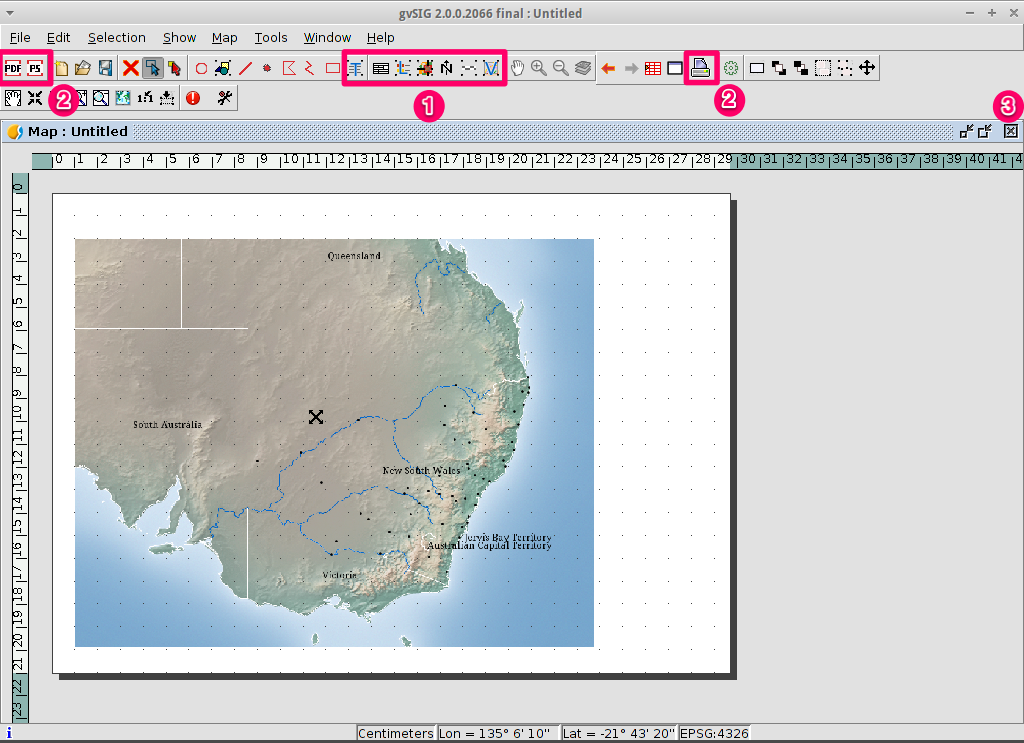Viewport: 1024px width, 743px height.
Task: Click the red exclamation warning icon
Action: coord(193,98)
